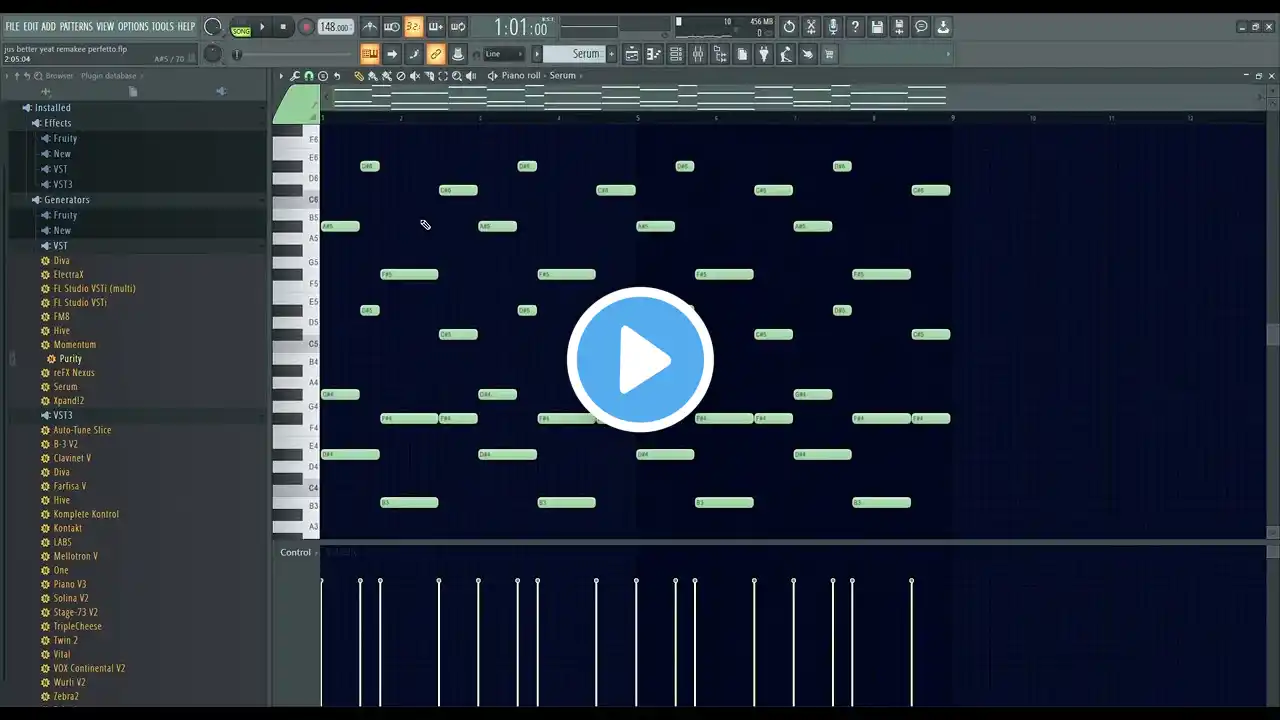Open the piano roll wrench tools menu

295,76
